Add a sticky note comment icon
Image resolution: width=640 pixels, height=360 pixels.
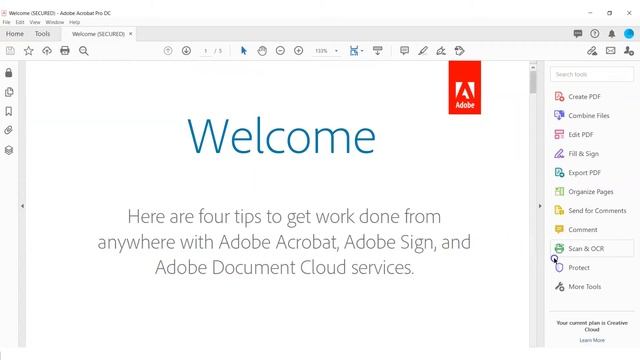coord(404,51)
